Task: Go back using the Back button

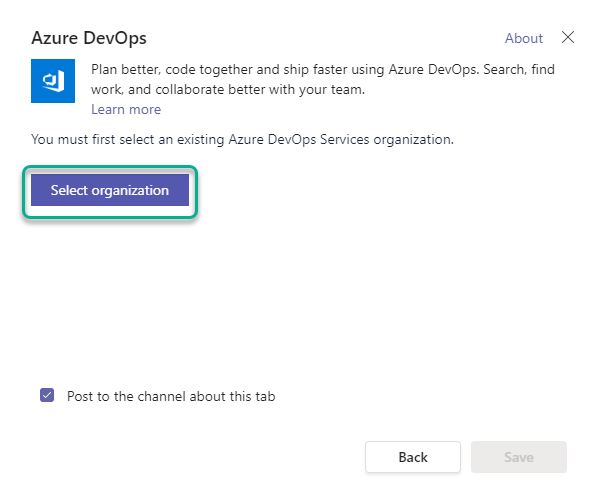Action: point(413,457)
